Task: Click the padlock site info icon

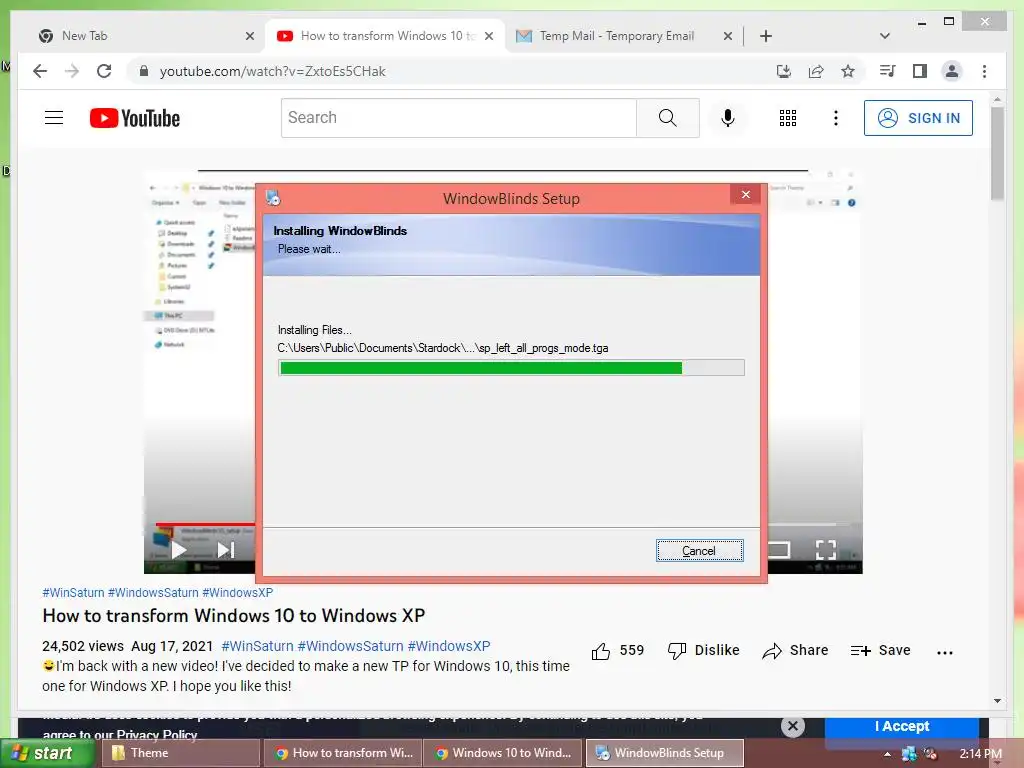Action: (144, 71)
